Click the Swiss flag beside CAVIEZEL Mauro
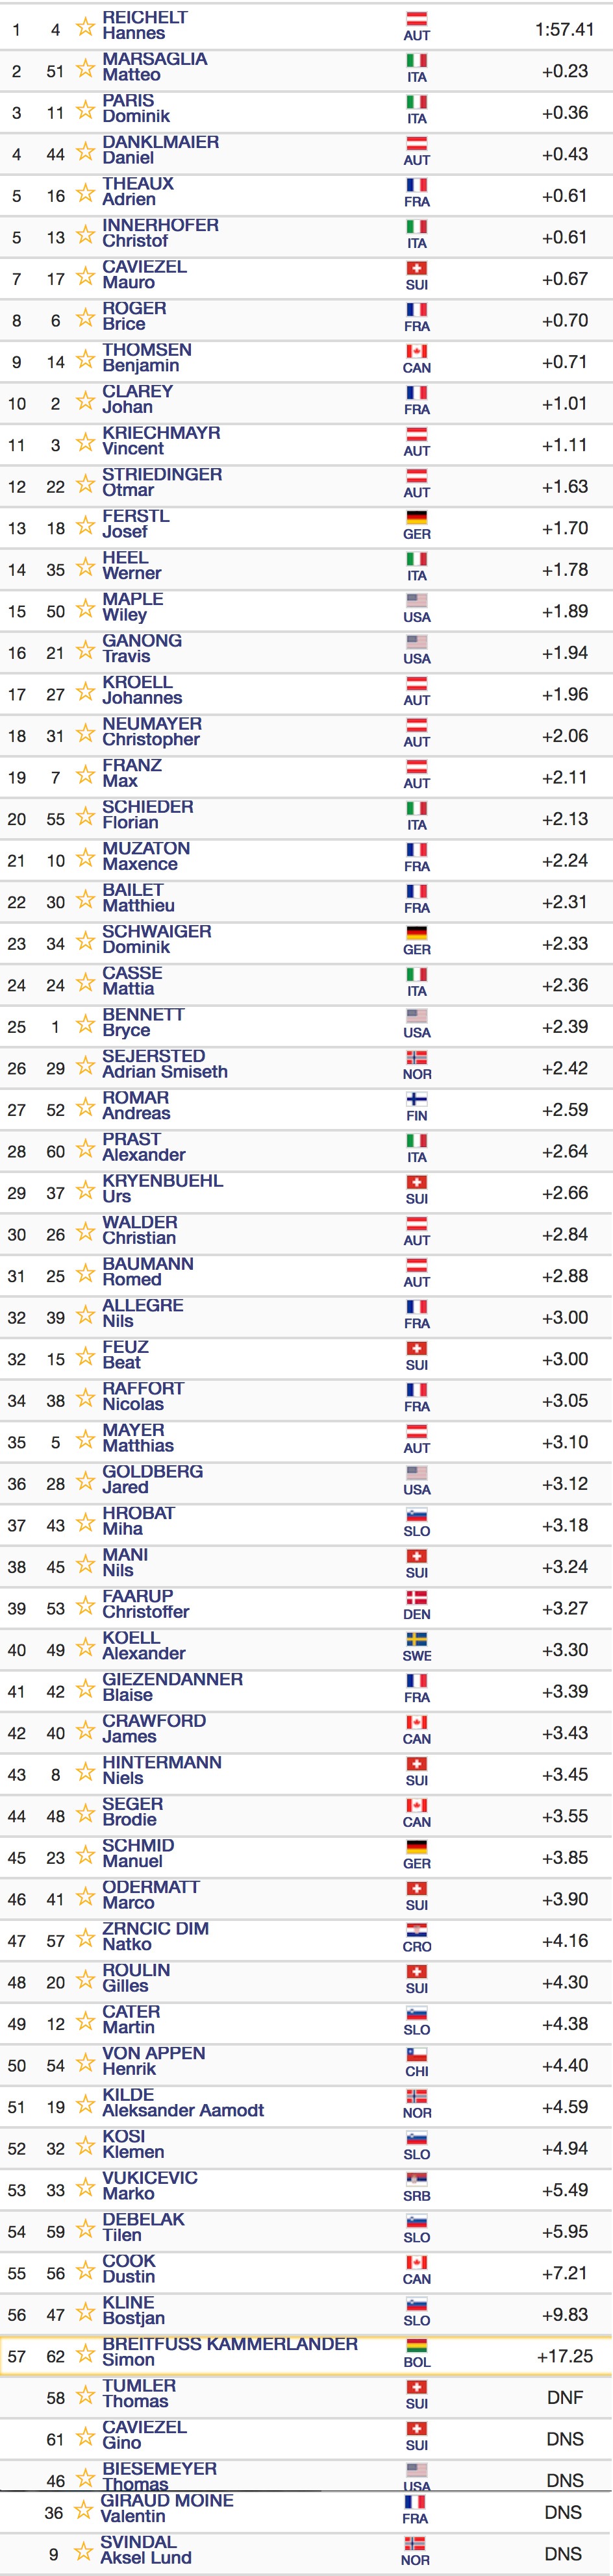 click(417, 268)
